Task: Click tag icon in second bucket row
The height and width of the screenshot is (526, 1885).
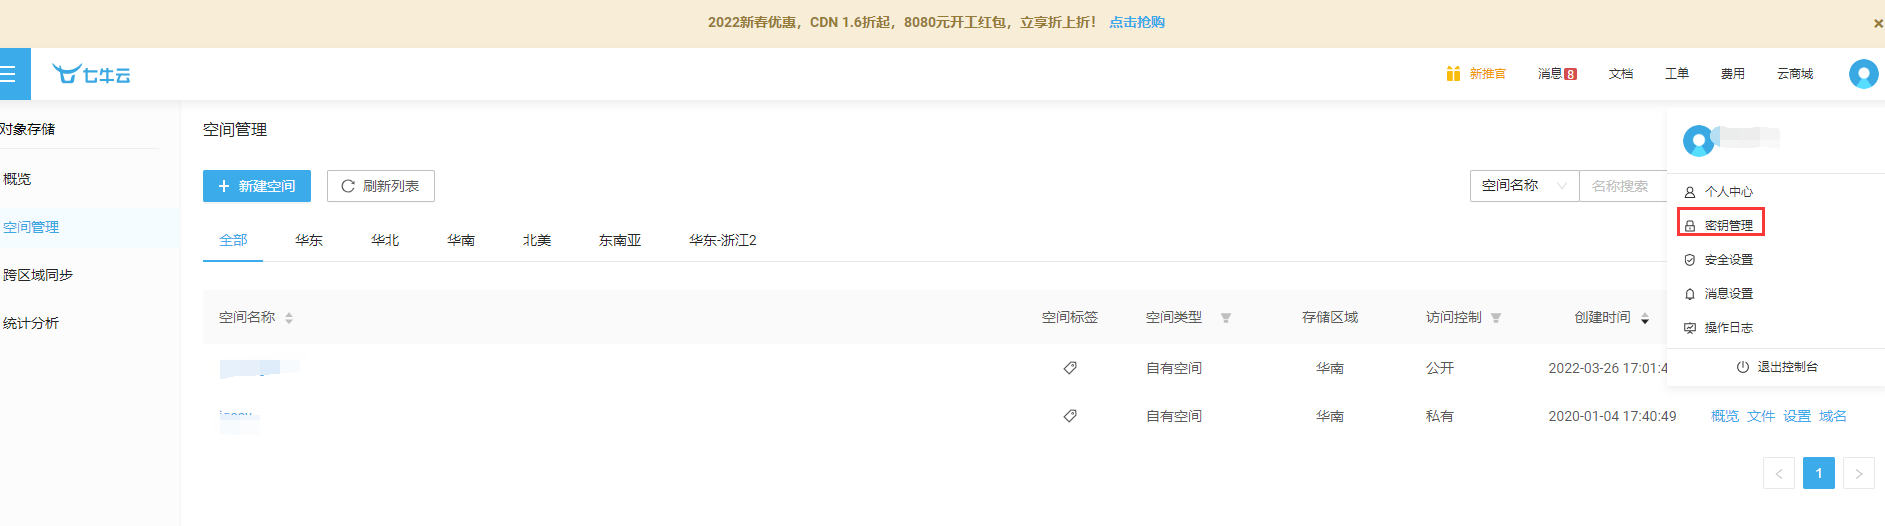Action: [x=1070, y=416]
